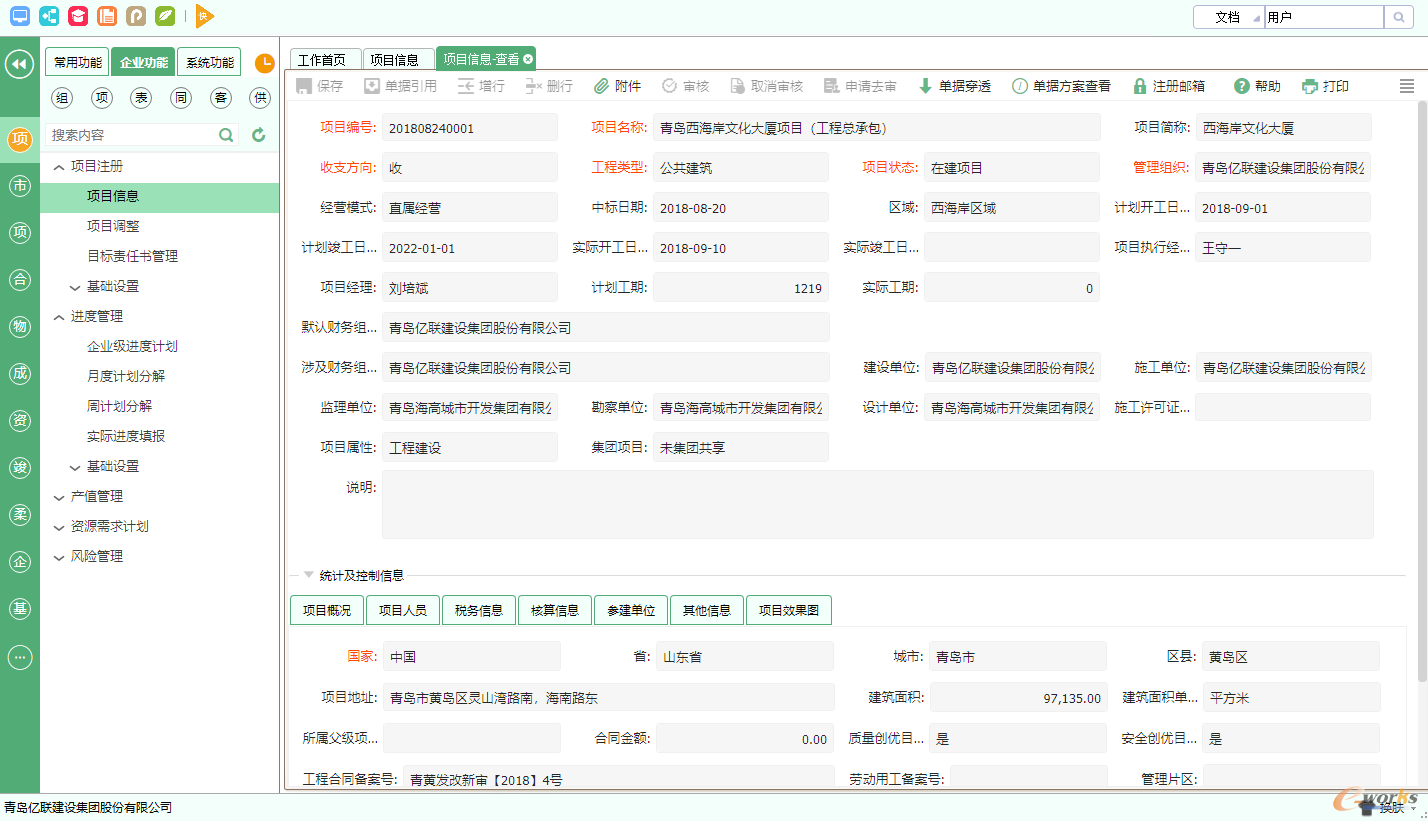
Task: Close the 项目信息:查看 tab
Action: coord(528,59)
